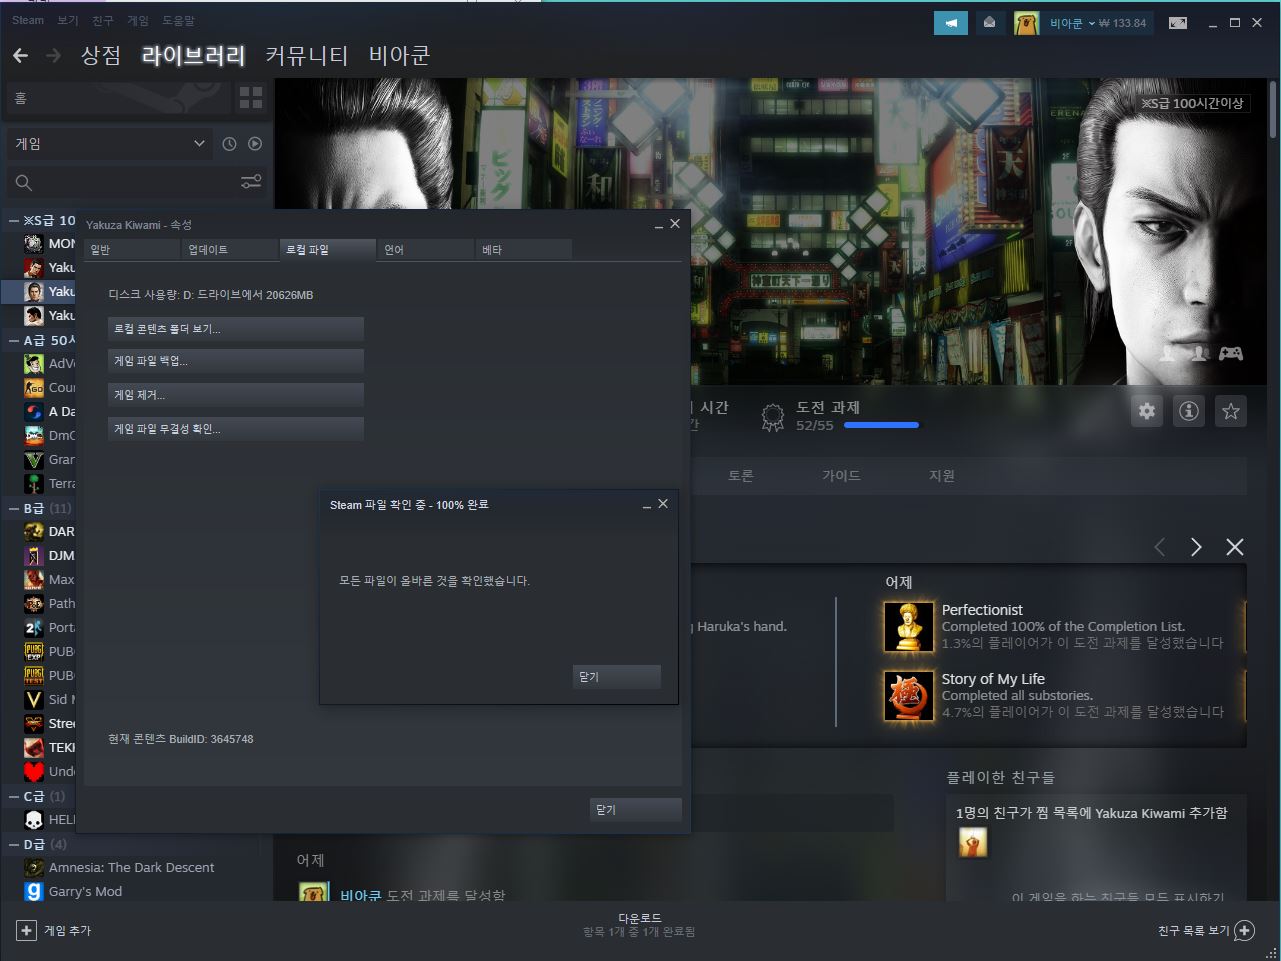The image size is (1281, 961).
Task: Open the Steam menu
Action: click(28, 20)
